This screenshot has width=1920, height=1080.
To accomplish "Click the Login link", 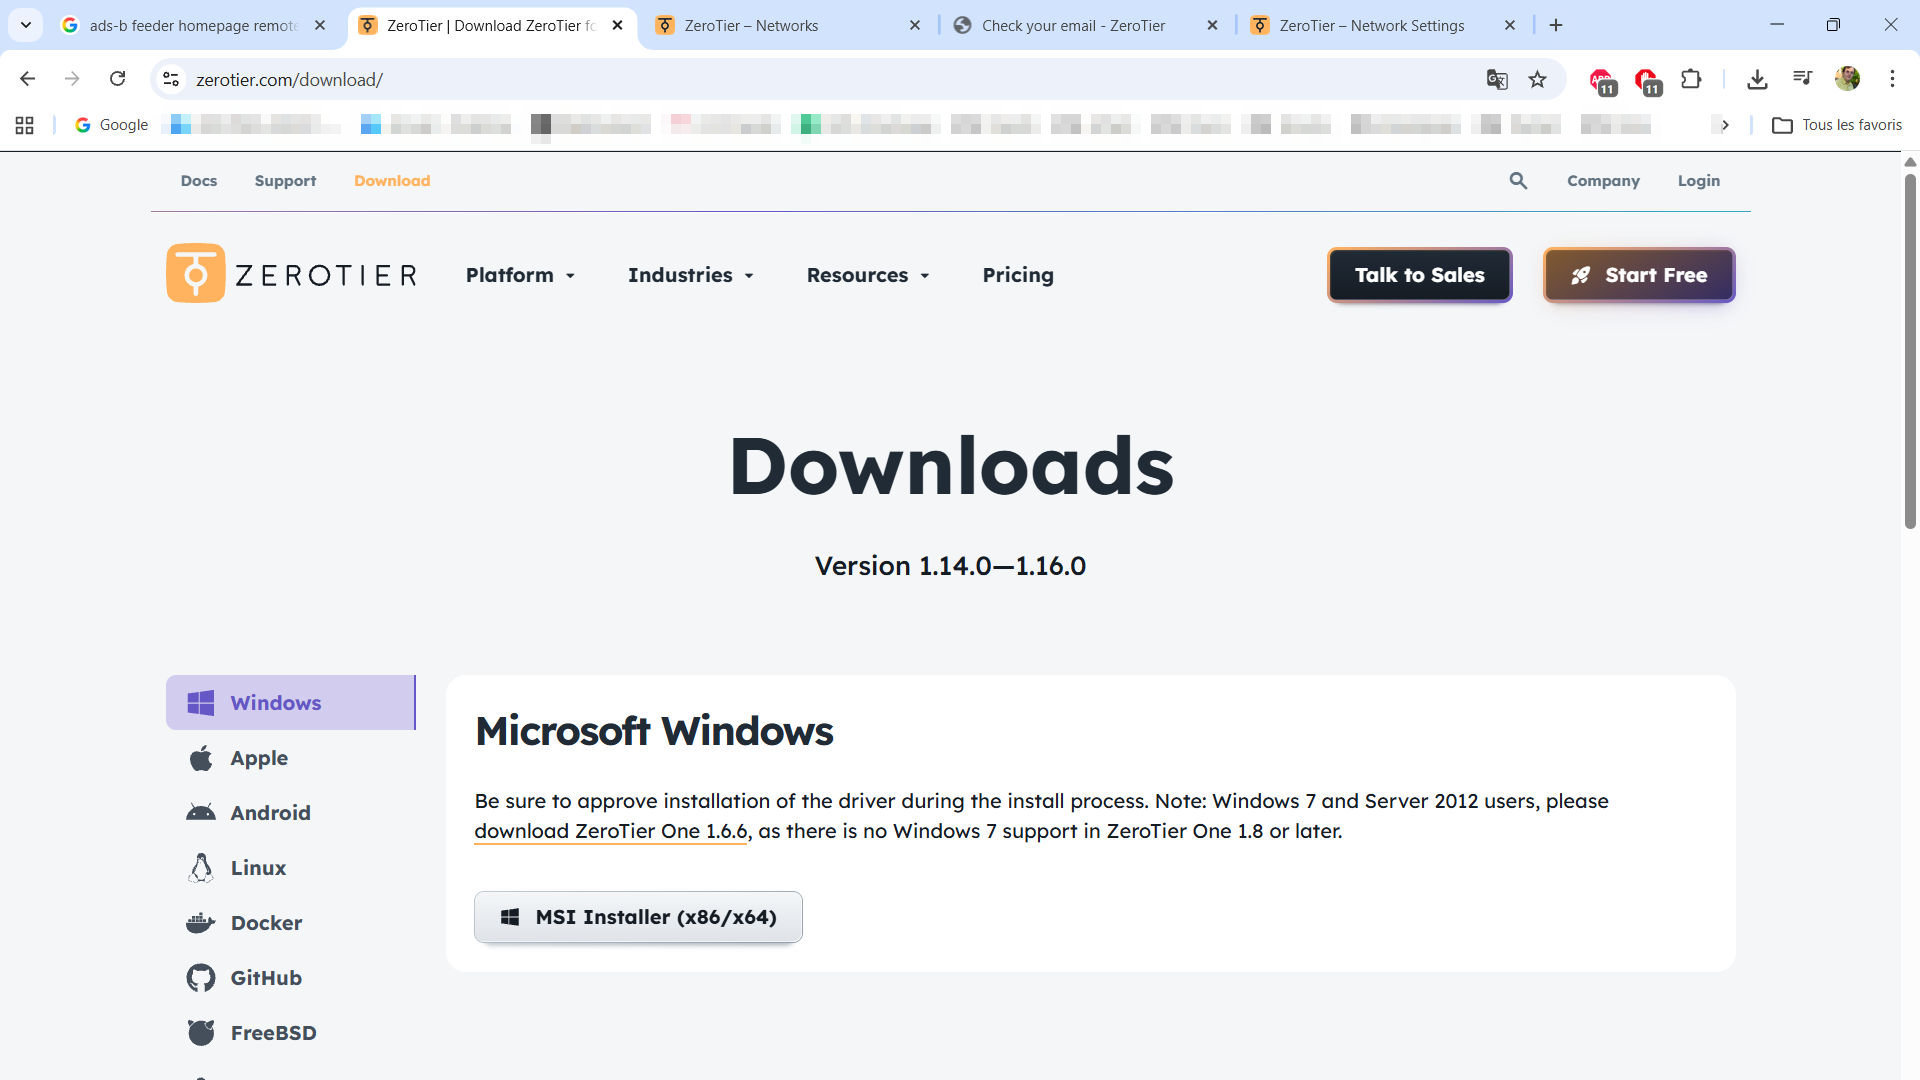I will (x=1699, y=181).
